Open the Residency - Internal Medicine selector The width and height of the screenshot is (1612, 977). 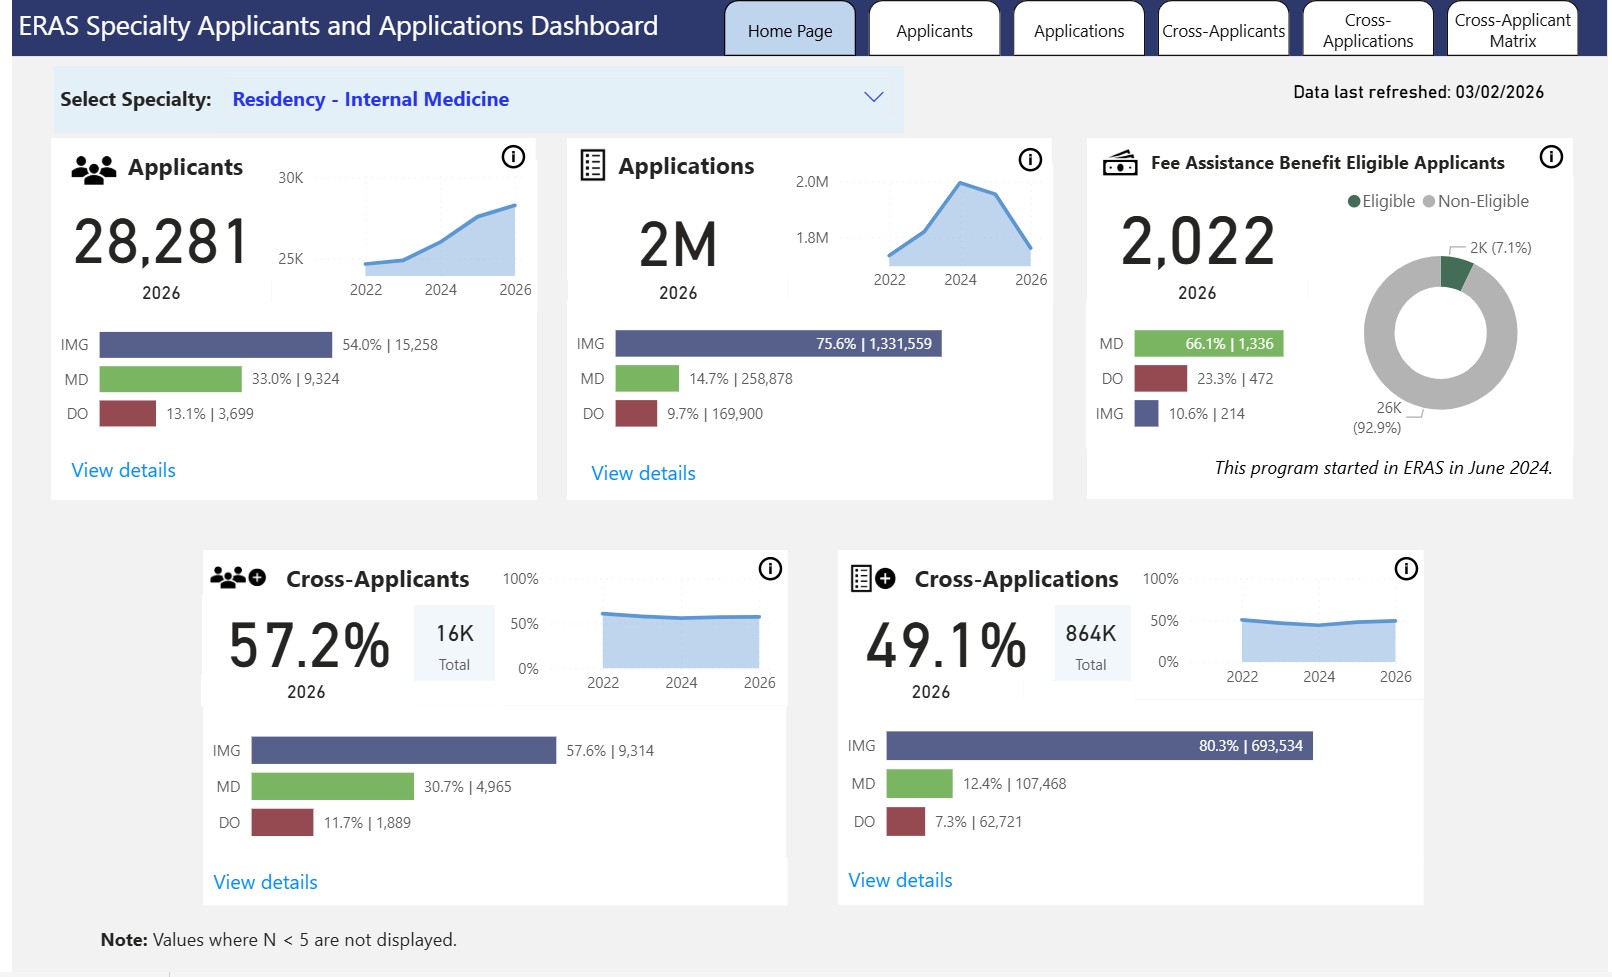click(370, 99)
